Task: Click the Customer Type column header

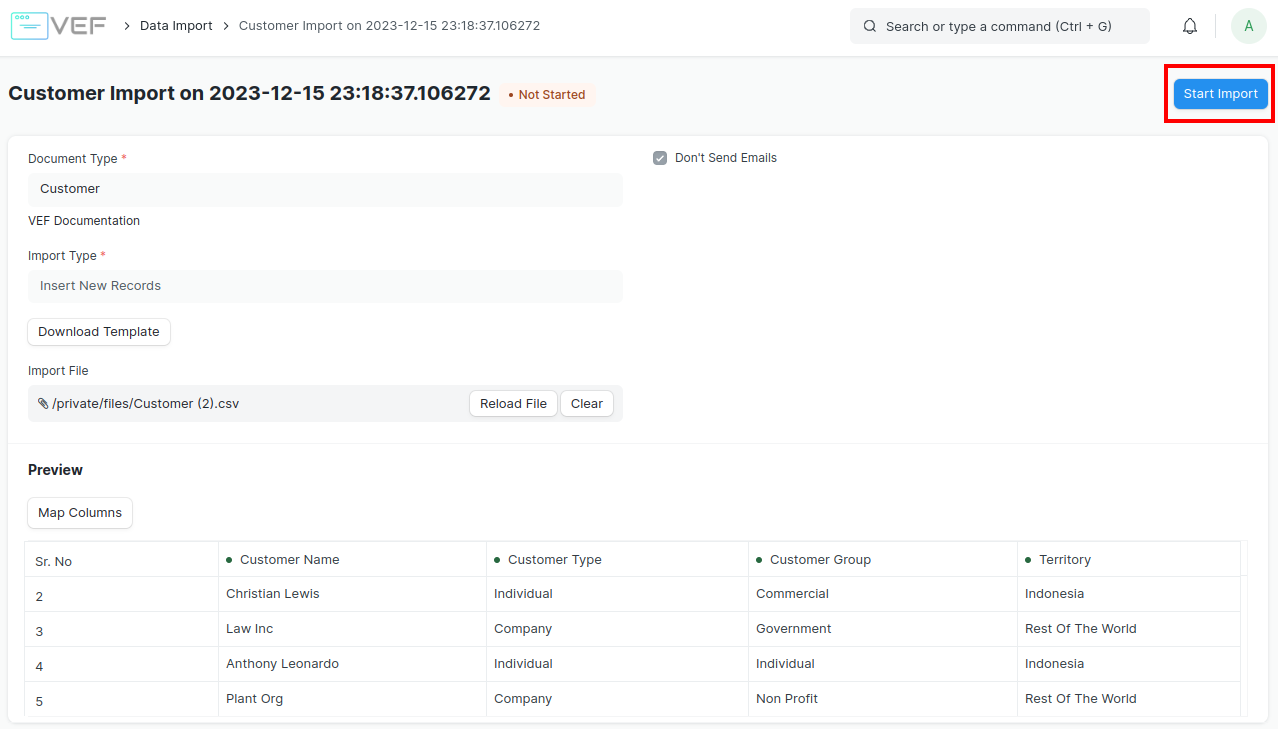Action: 617,560
